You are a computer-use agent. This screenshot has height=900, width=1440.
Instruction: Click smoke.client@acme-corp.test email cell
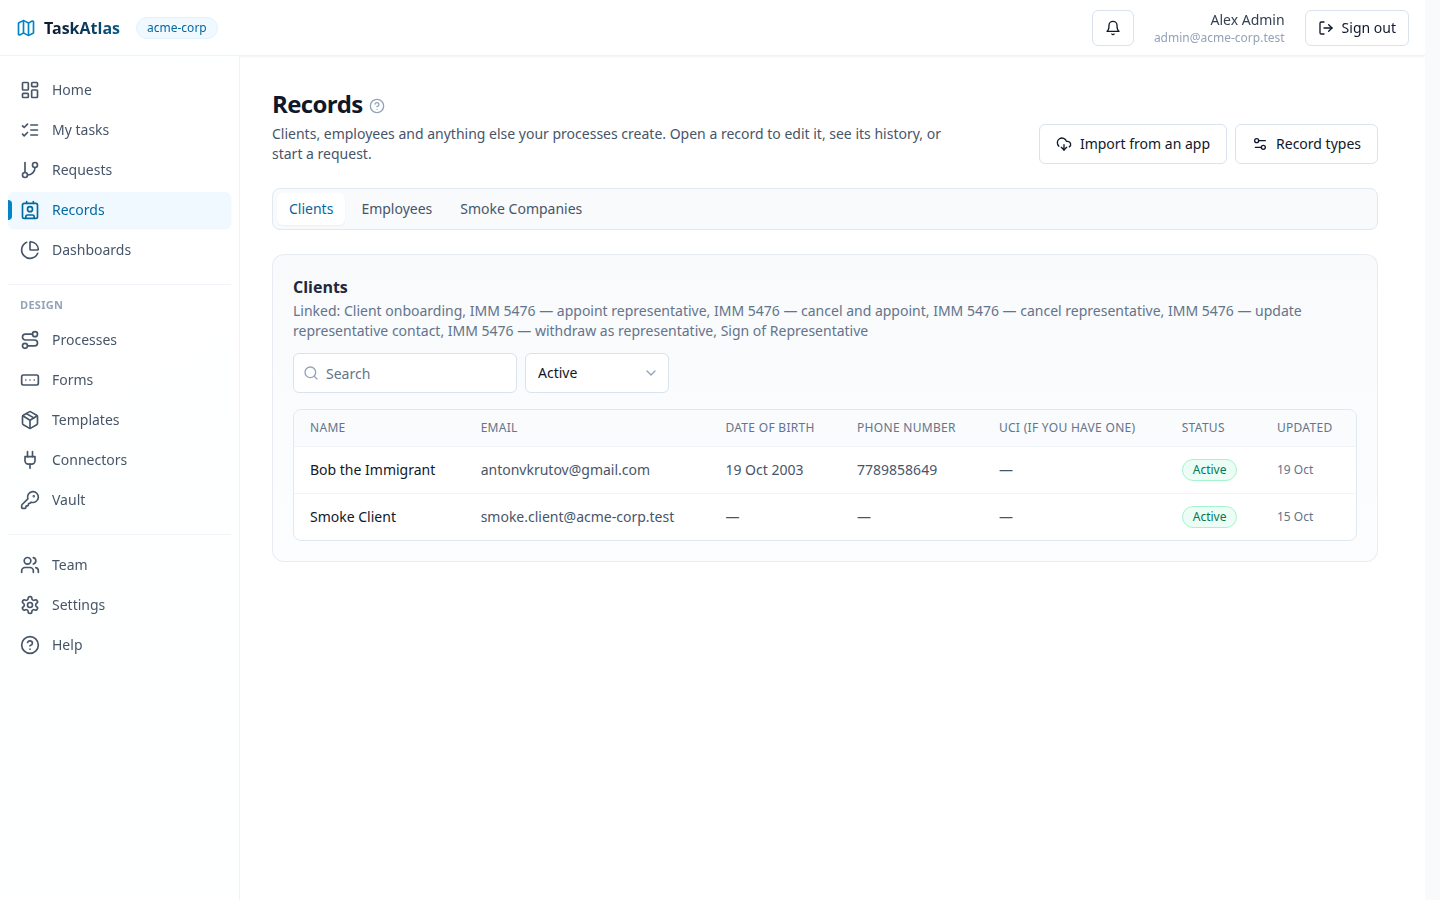click(x=577, y=517)
